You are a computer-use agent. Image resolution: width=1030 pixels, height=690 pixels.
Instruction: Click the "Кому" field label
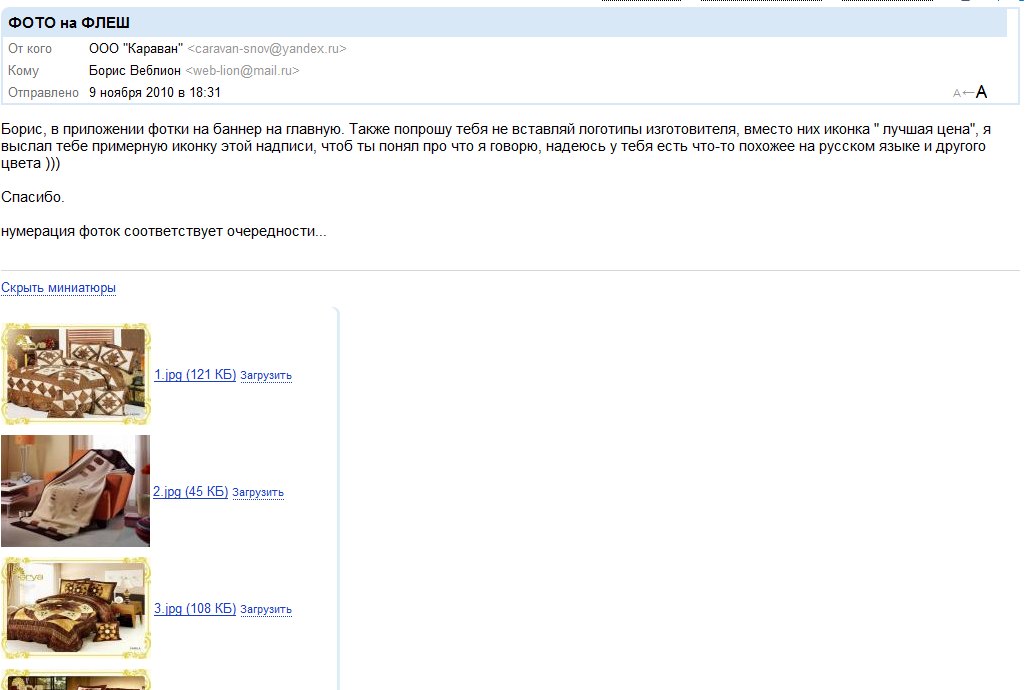pyautogui.click(x=24, y=70)
